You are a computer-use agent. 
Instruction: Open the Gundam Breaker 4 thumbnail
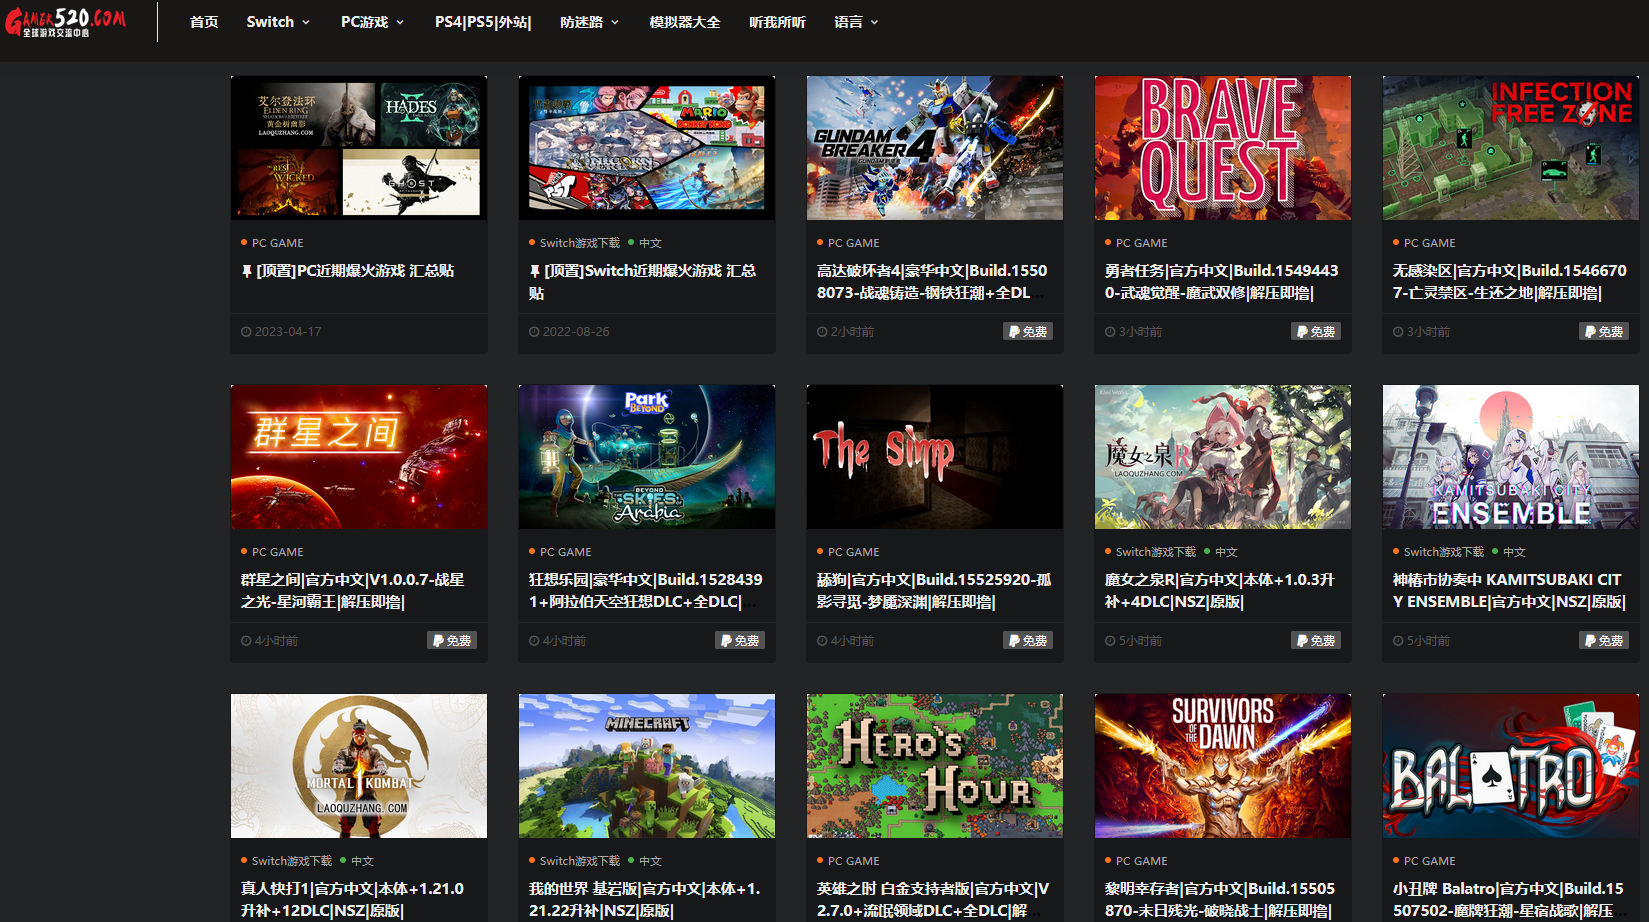point(935,148)
